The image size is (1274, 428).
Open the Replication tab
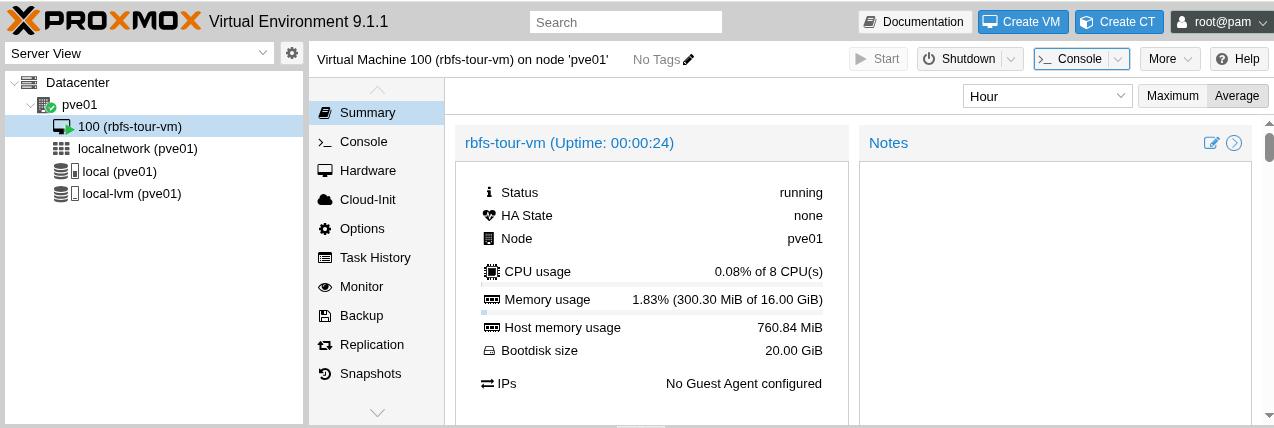click(x=377, y=345)
